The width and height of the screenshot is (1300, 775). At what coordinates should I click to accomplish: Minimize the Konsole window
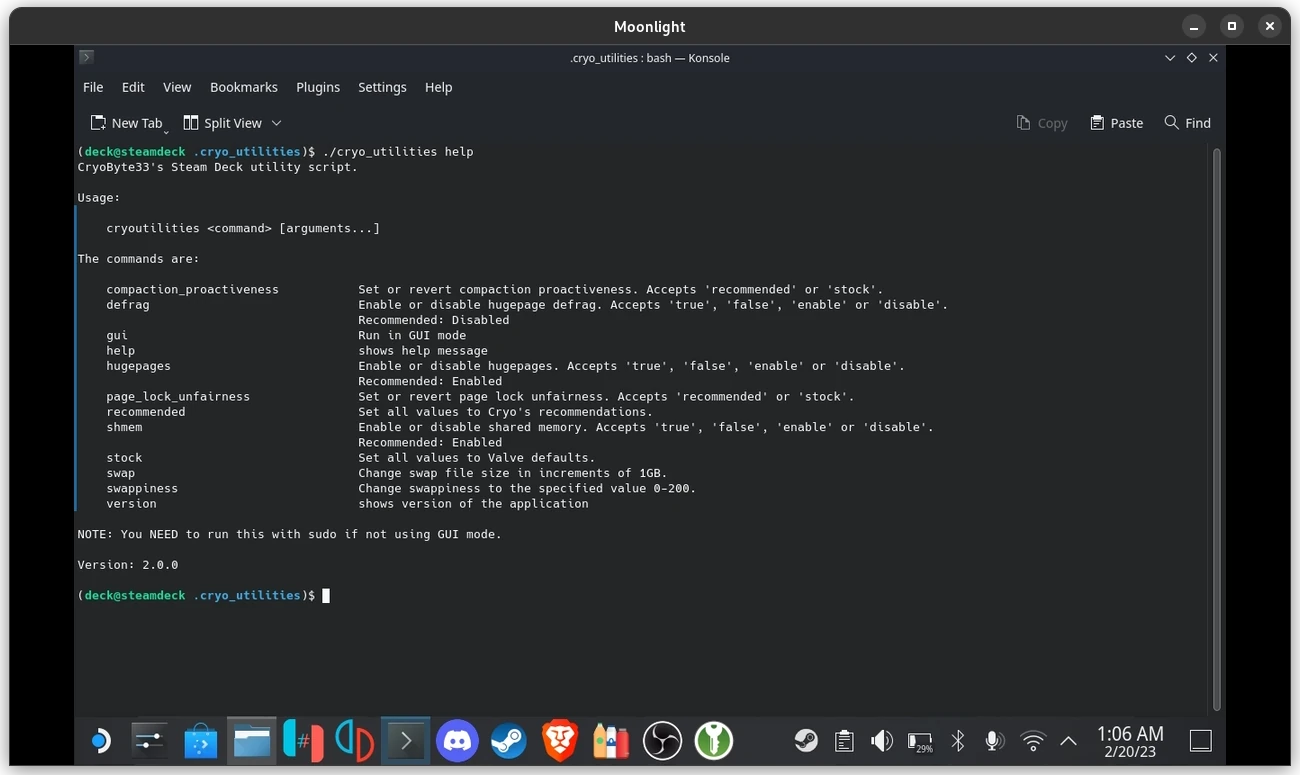coord(1169,58)
